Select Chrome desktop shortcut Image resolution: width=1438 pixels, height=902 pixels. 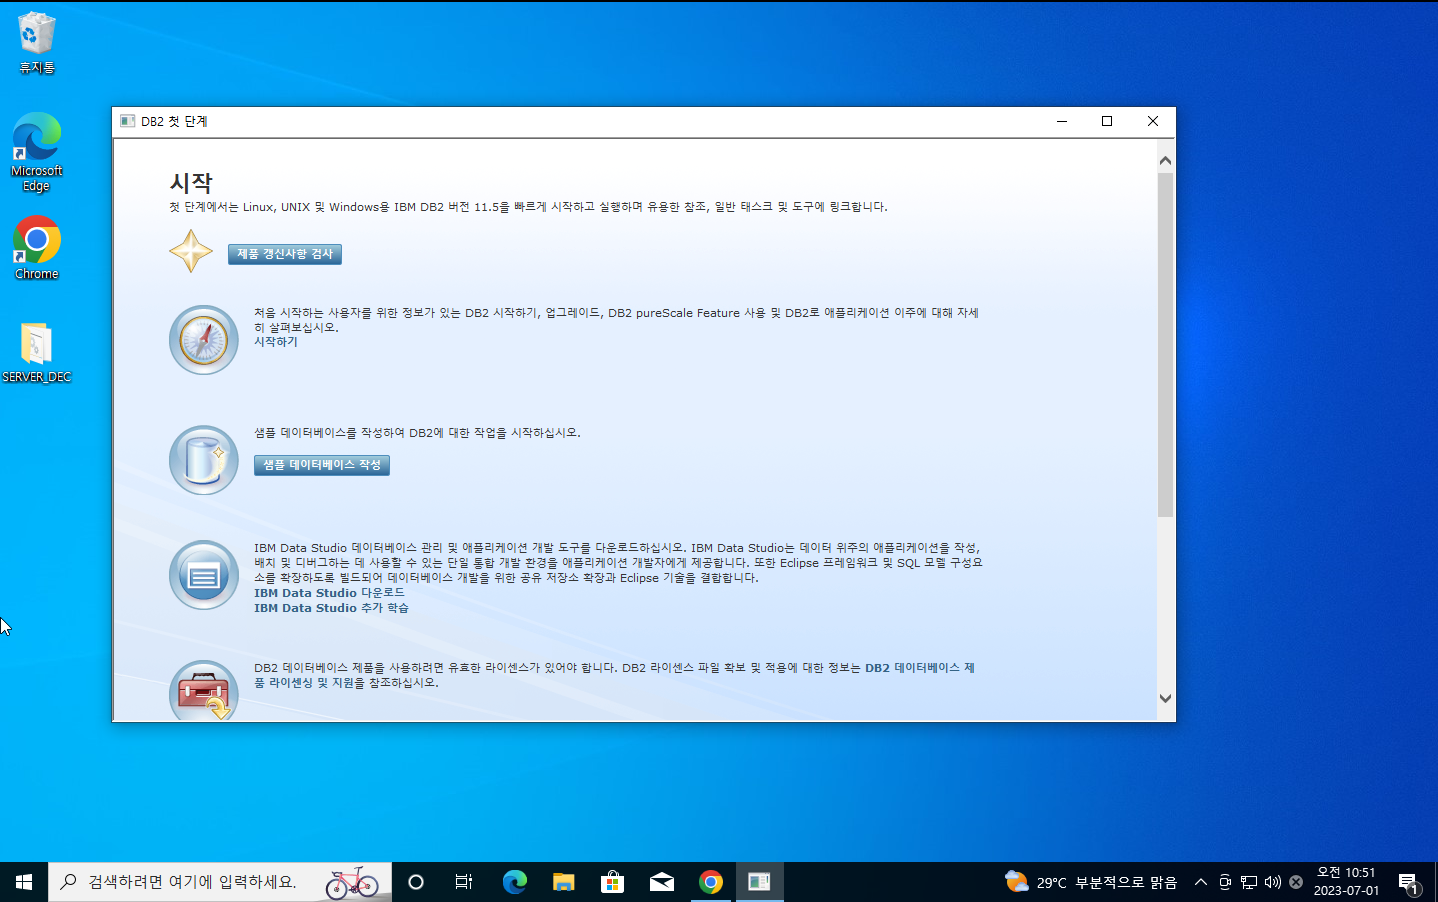pos(37,248)
